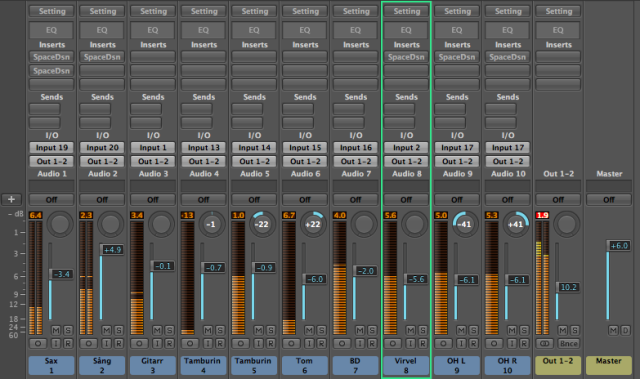Mute the Master channel

click(x=613, y=330)
